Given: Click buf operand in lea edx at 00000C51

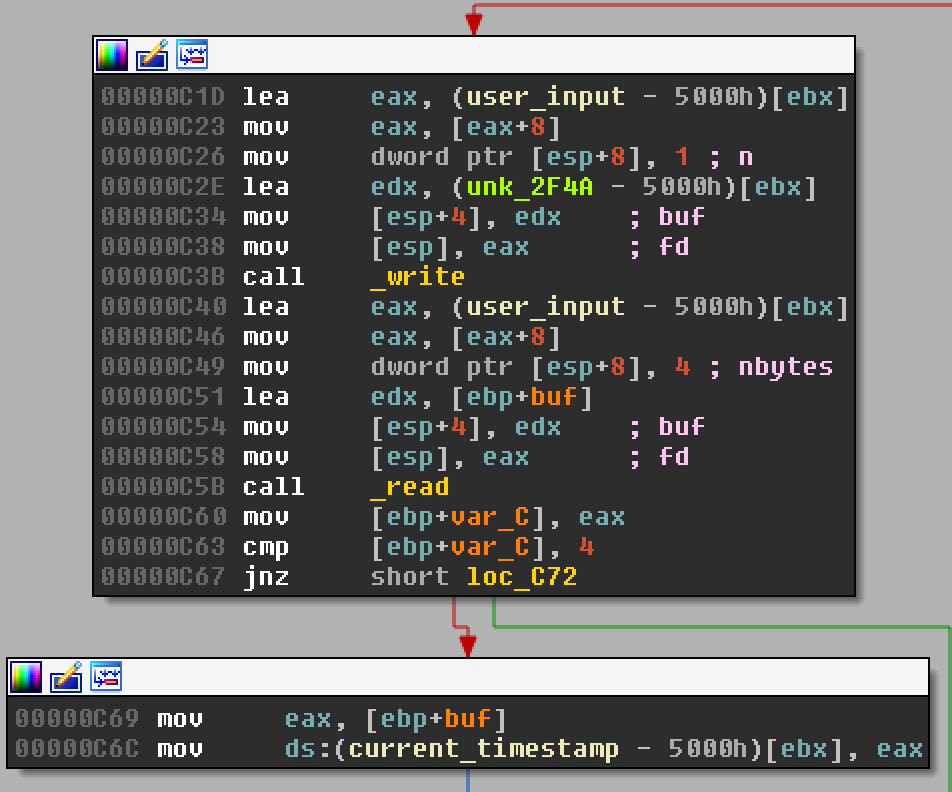Looking at the screenshot, I should coord(554,397).
